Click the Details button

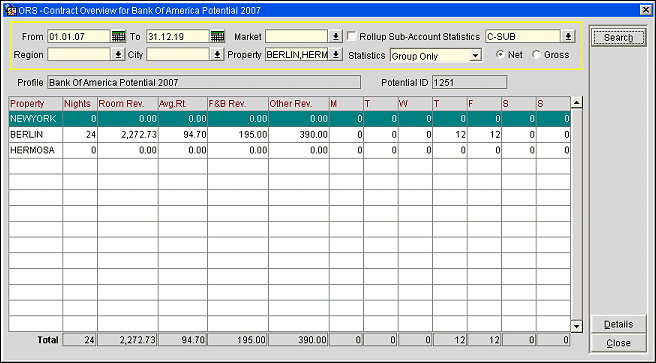pyautogui.click(x=618, y=324)
